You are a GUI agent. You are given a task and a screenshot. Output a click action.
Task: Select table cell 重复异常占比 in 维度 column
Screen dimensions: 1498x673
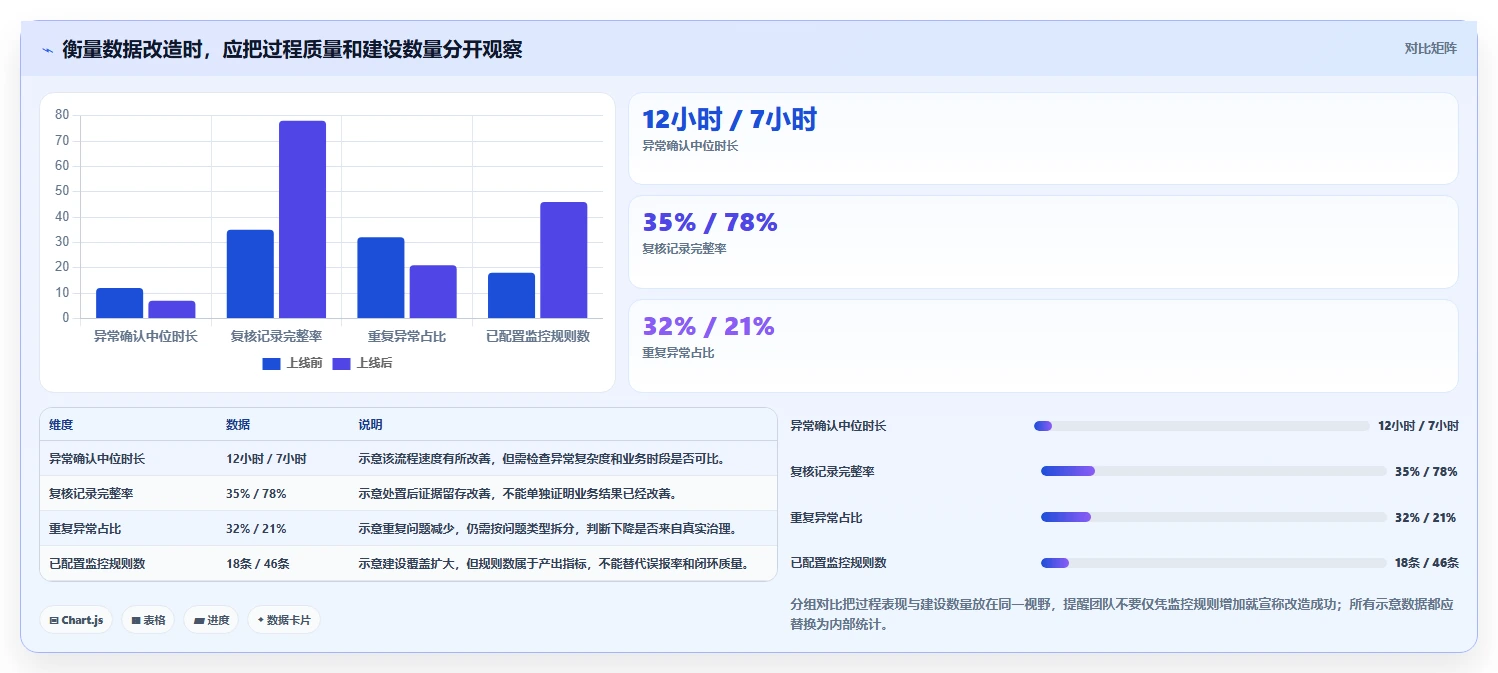(x=85, y=529)
